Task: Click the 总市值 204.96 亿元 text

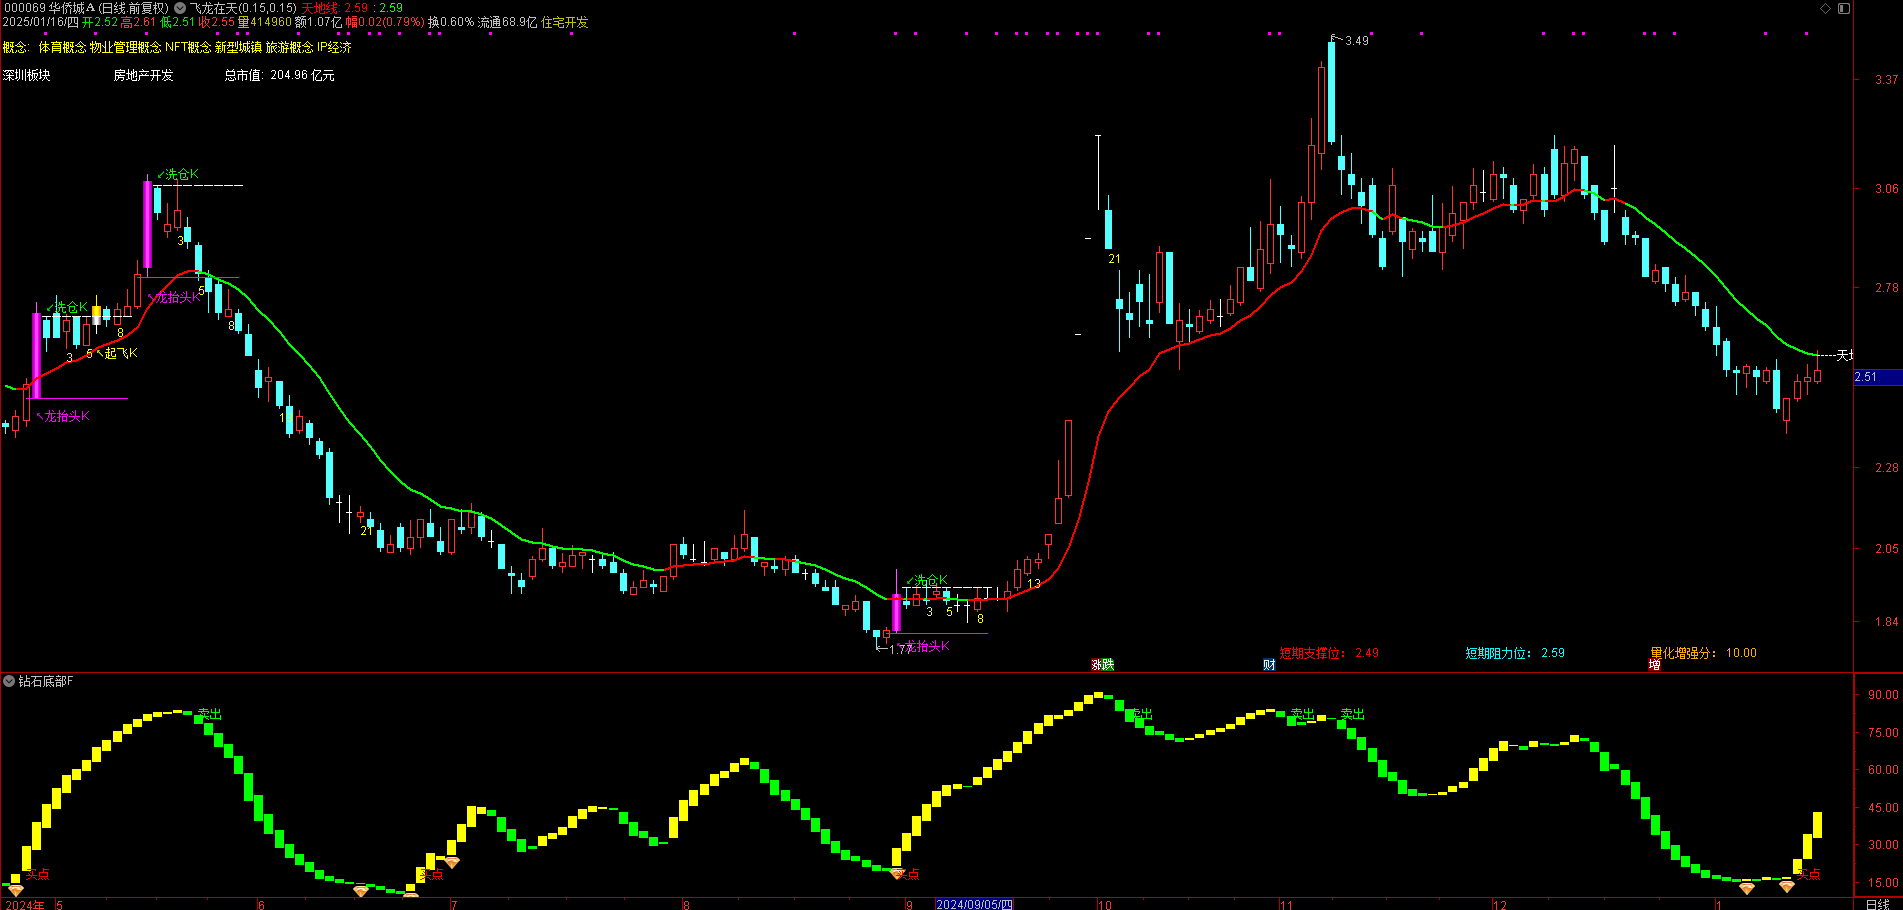Action: coord(279,75)
